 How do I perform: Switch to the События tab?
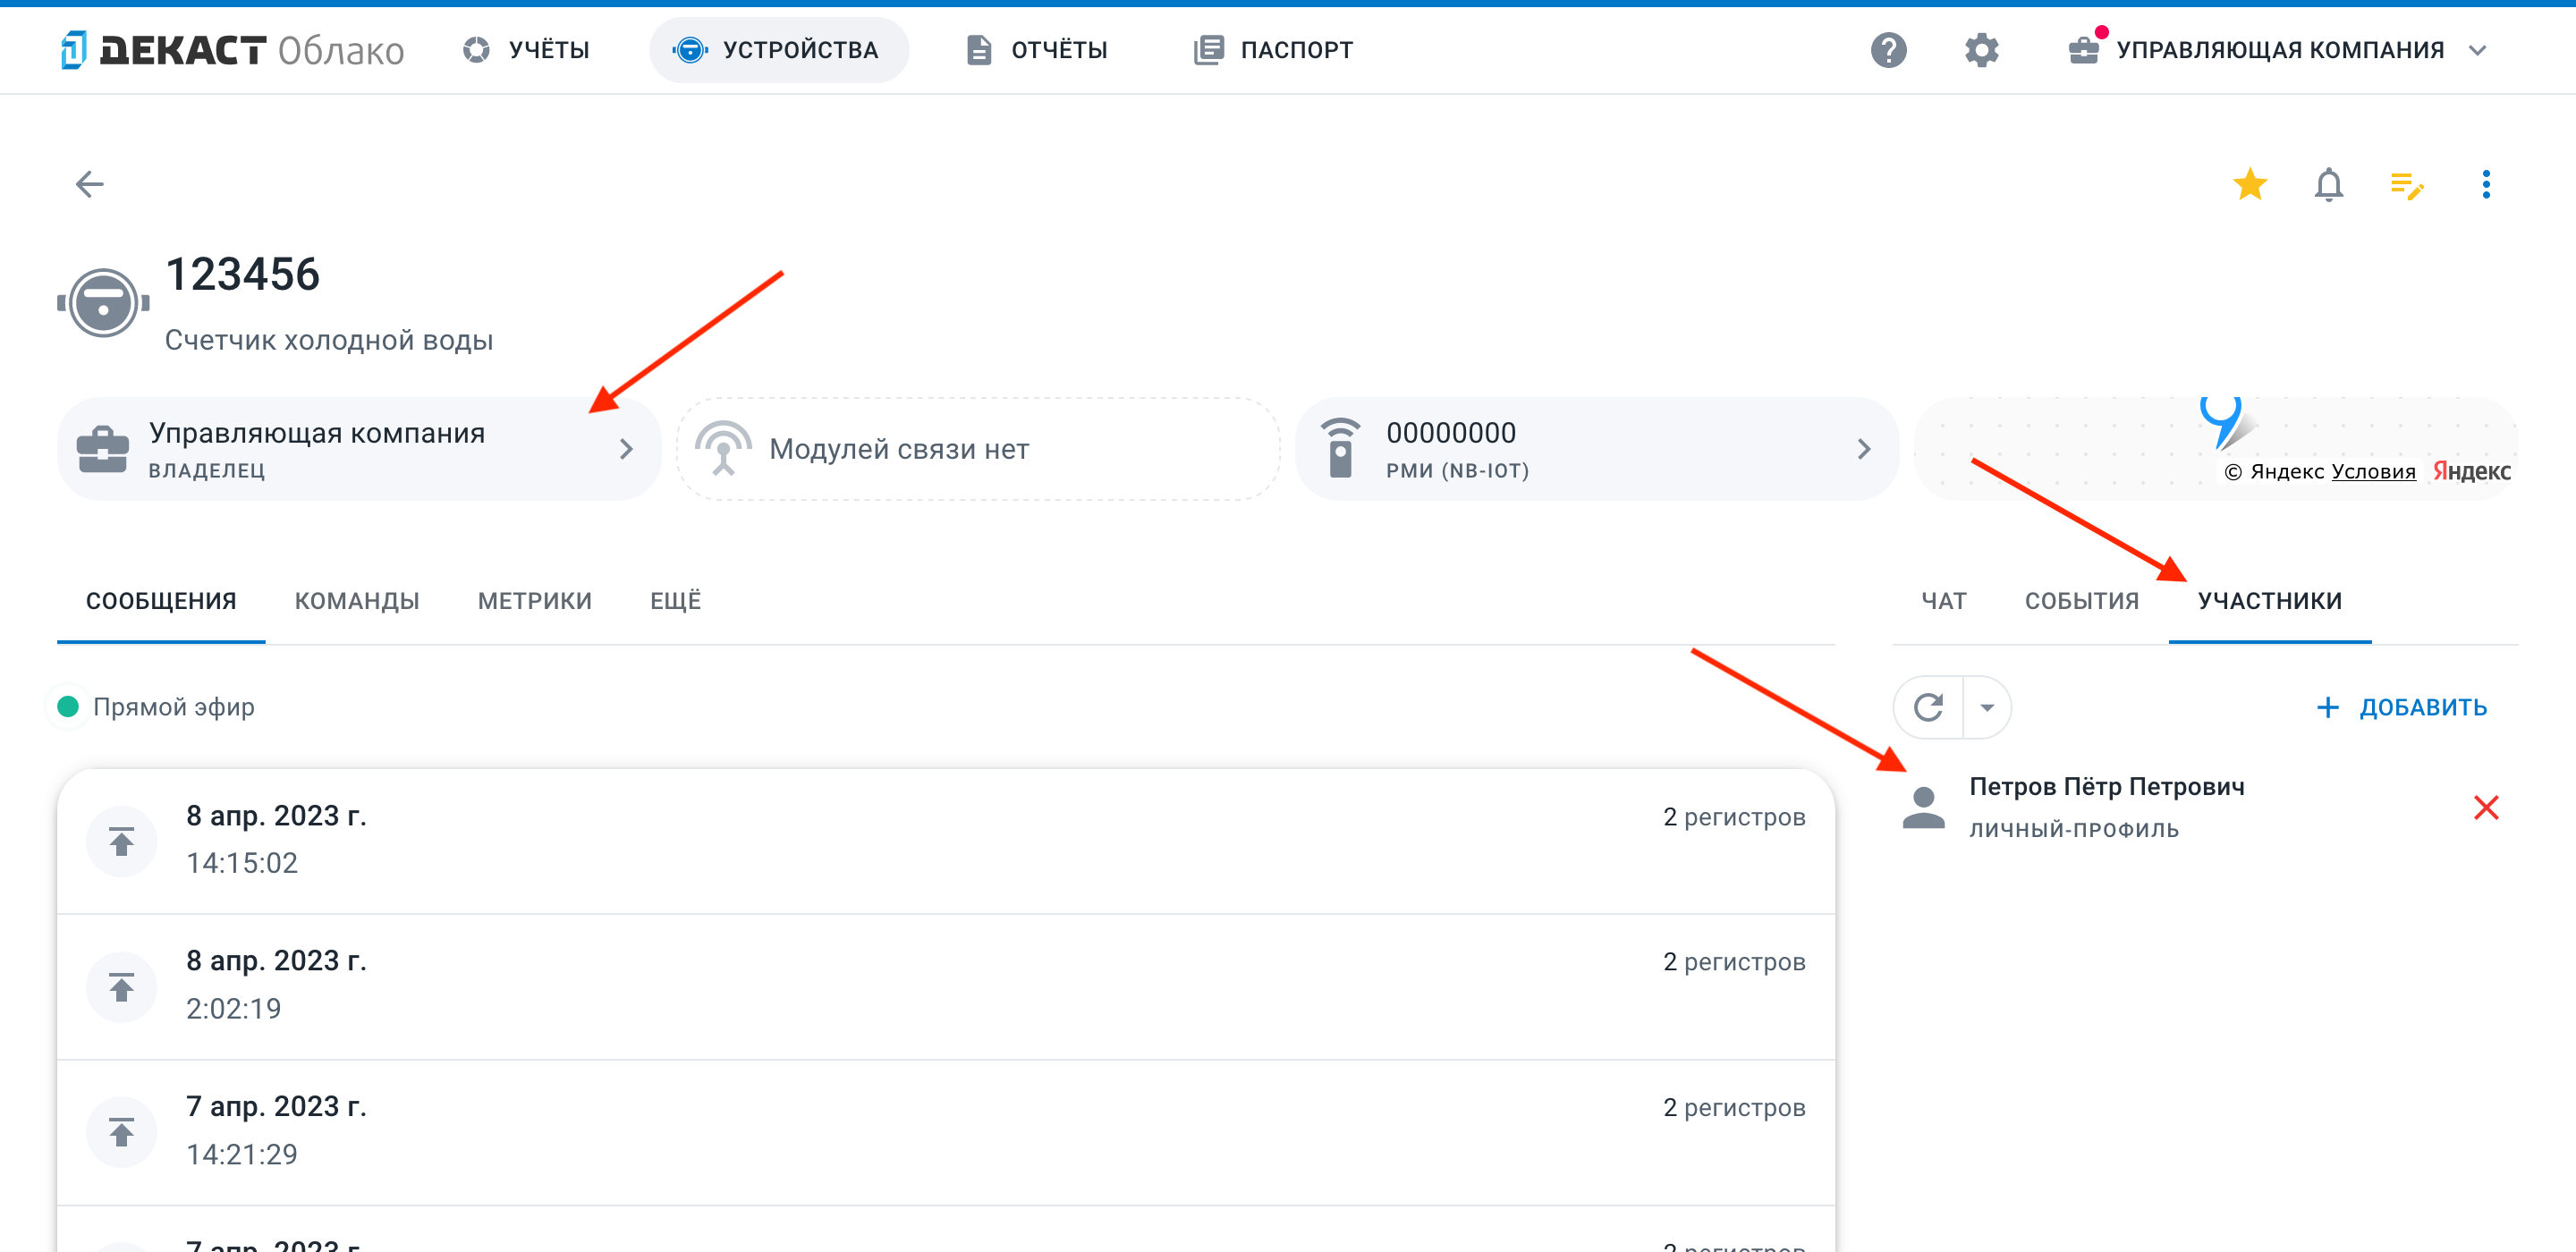[x=2082, y=601]
